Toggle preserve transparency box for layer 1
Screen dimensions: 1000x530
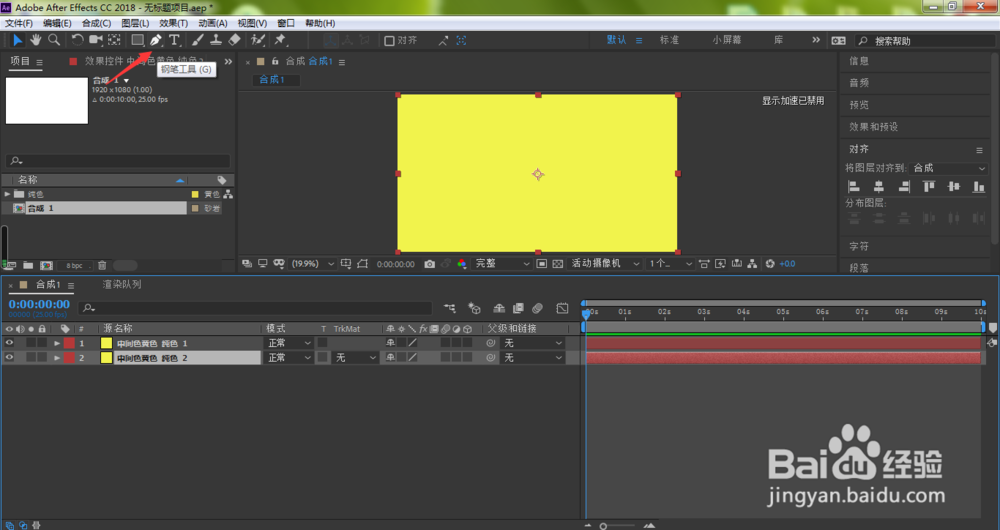pos(323,343)
